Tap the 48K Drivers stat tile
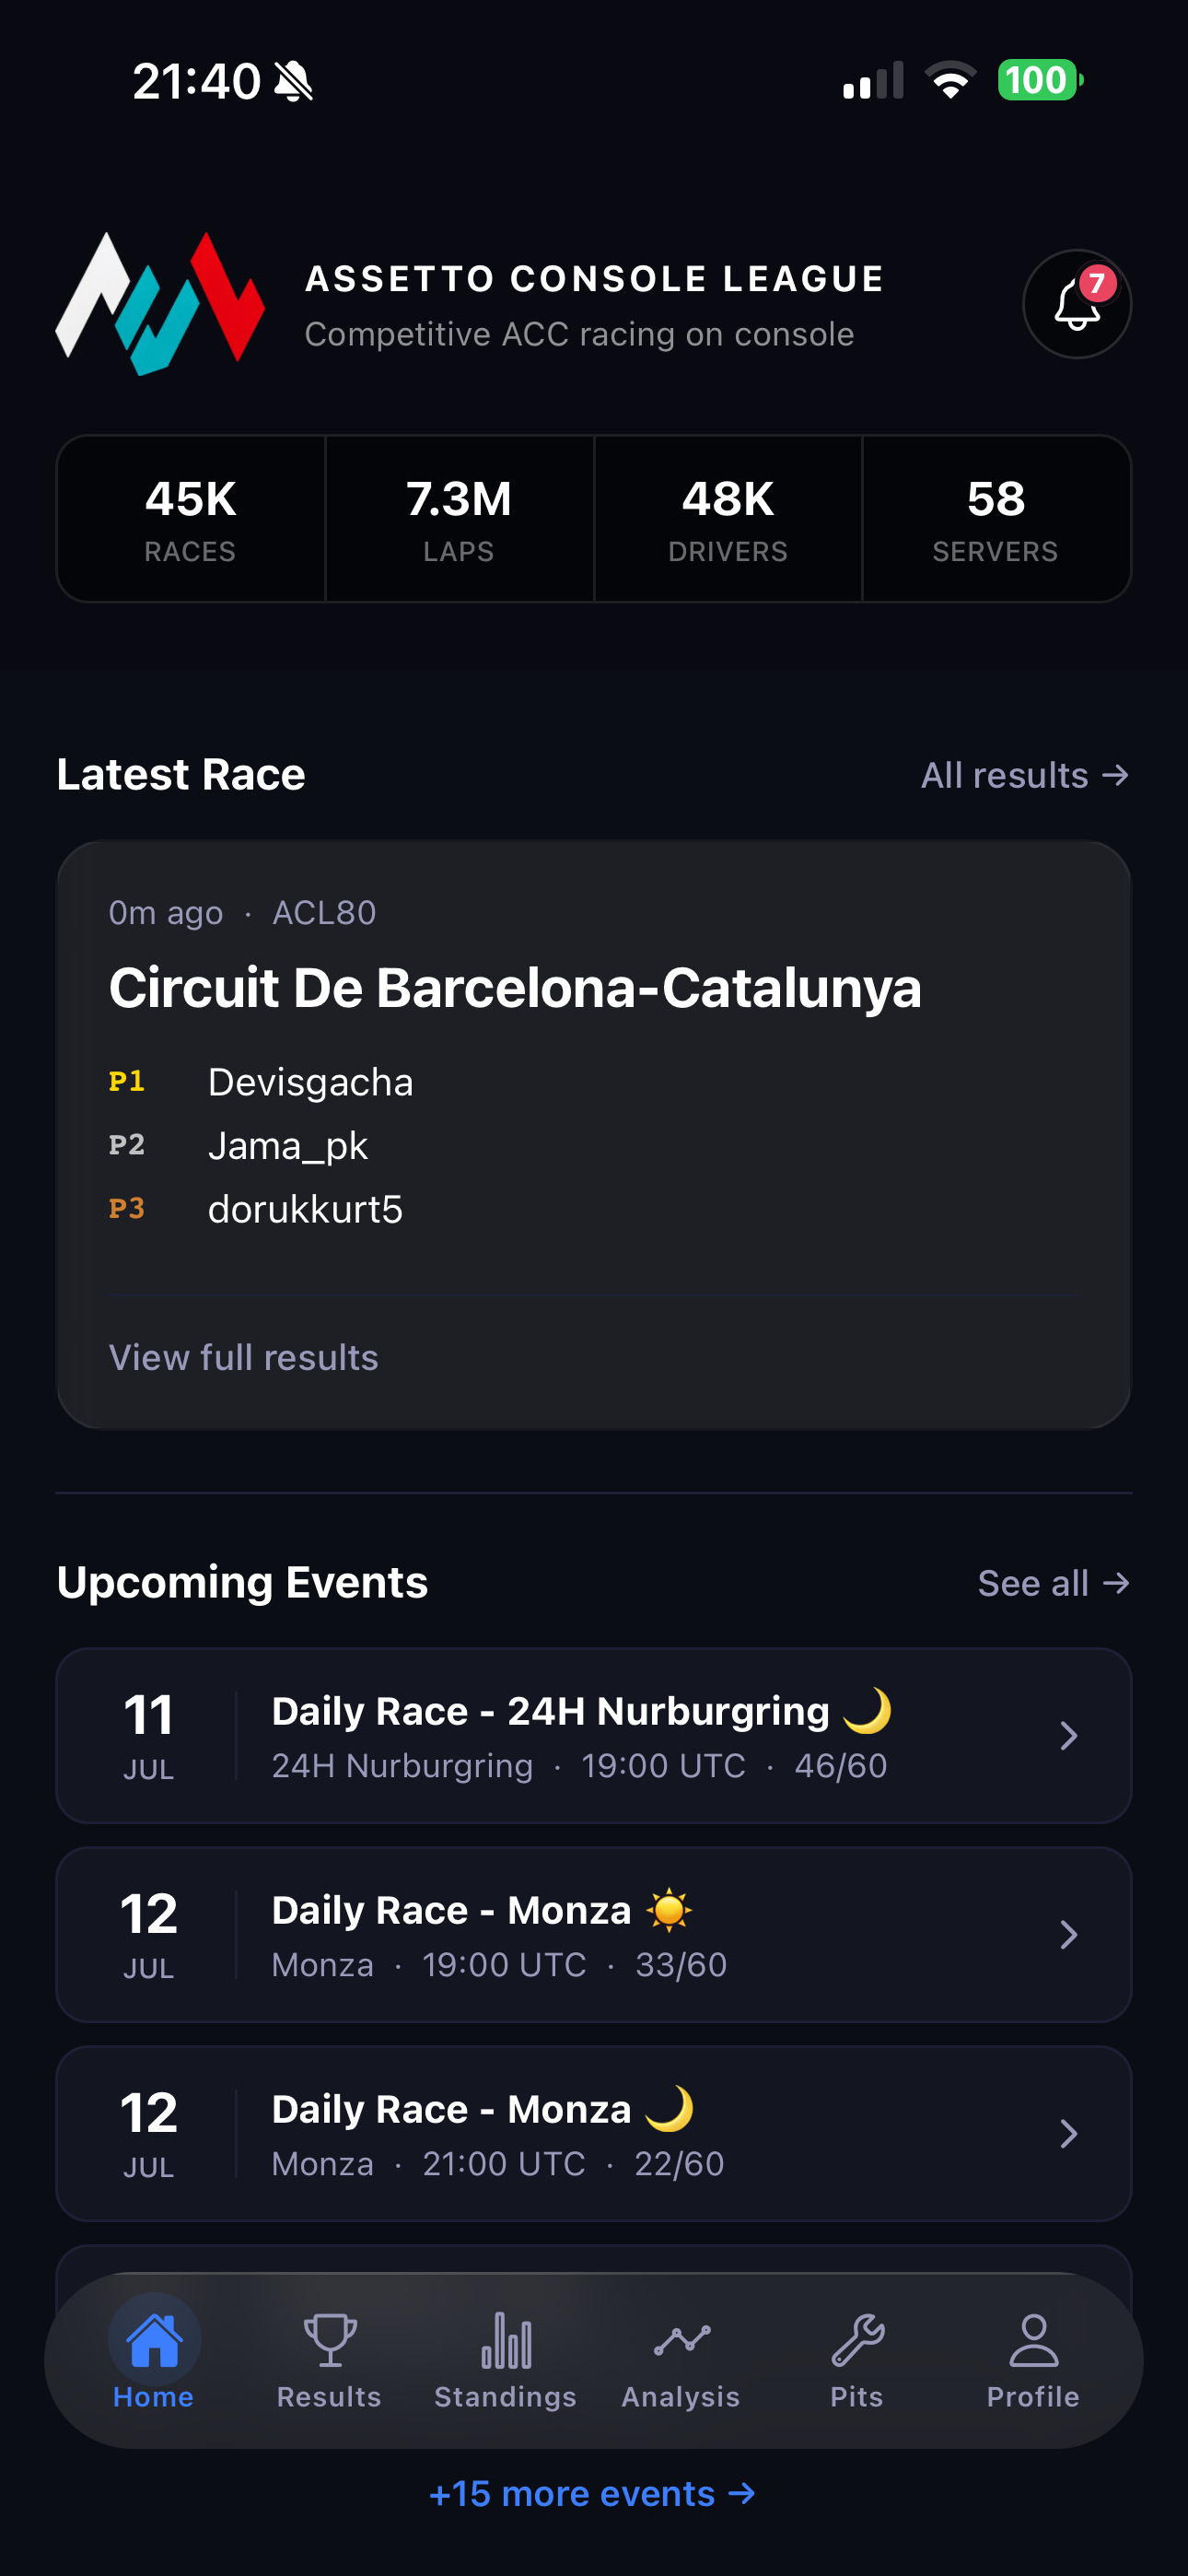 click(728, 519)
